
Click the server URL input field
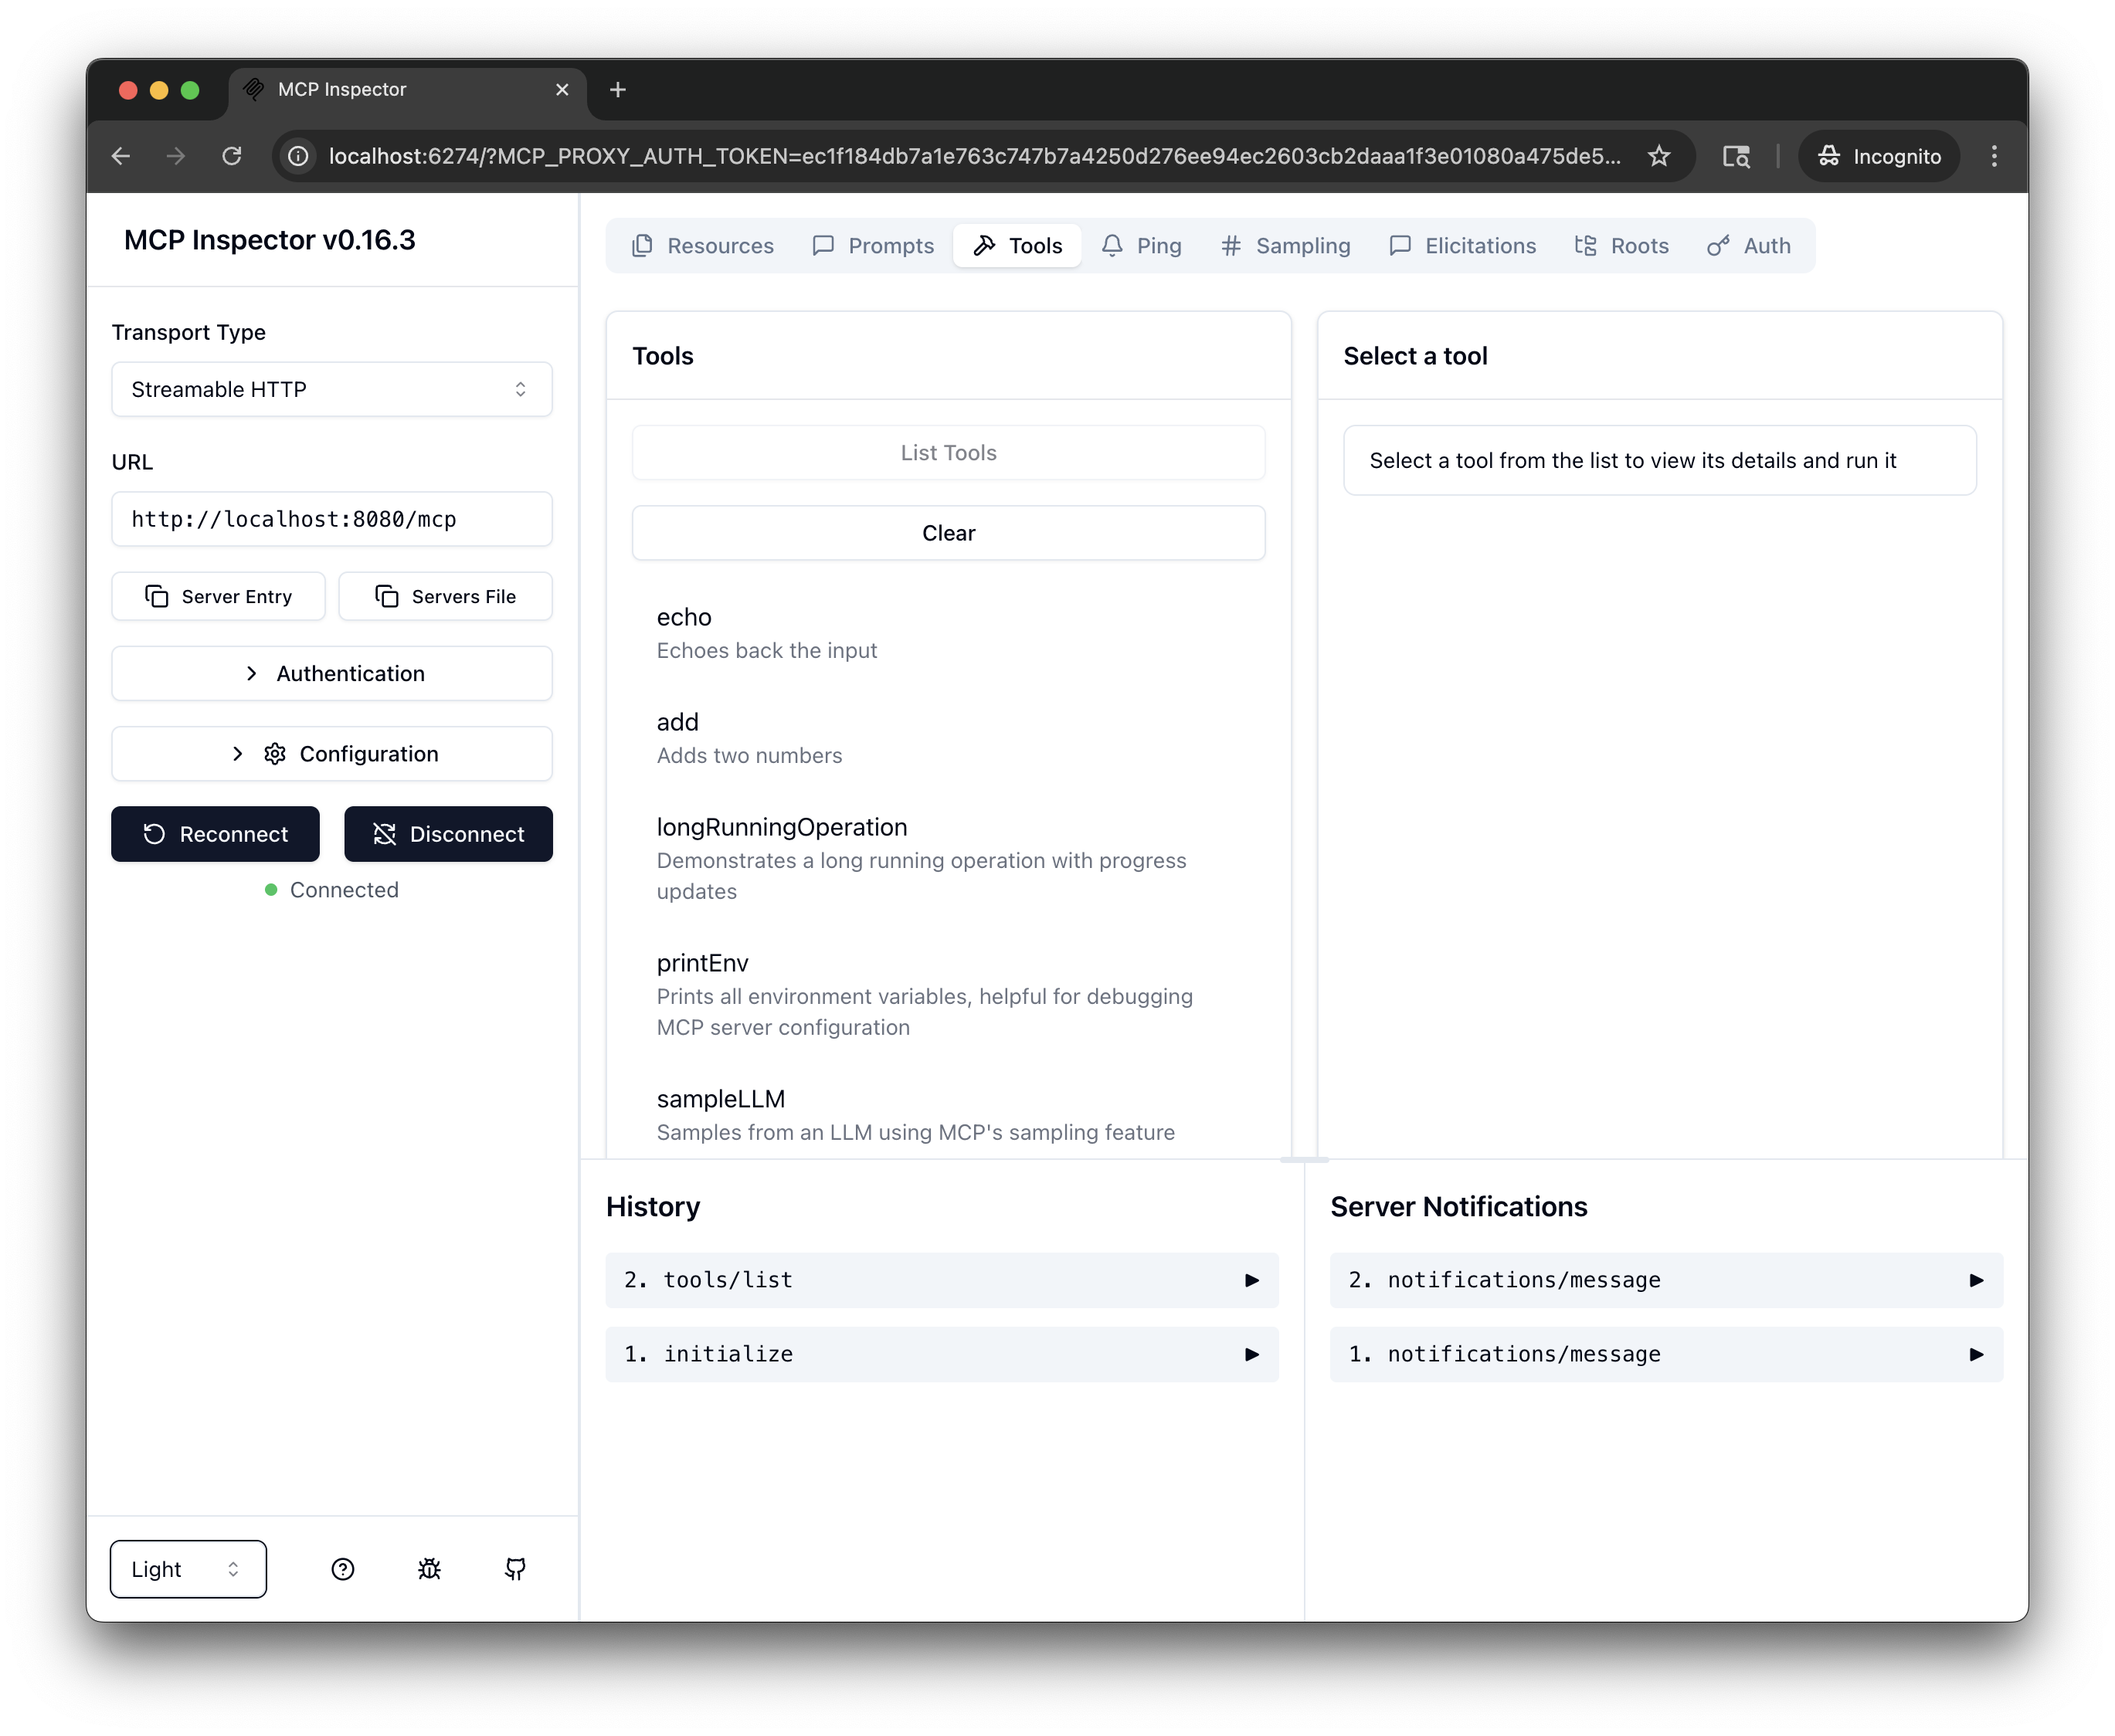click(331, 519)
